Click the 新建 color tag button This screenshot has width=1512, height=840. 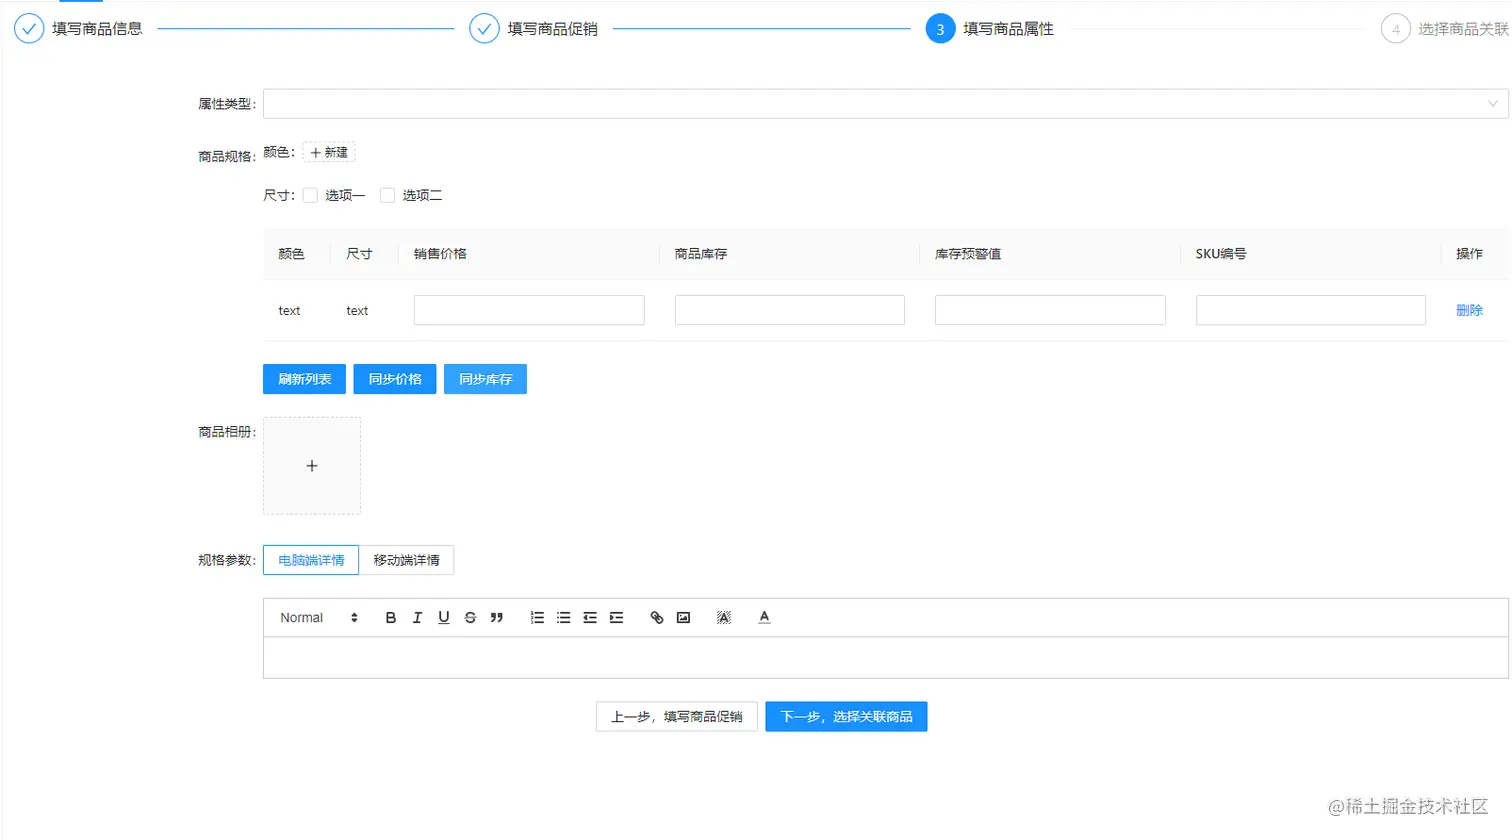(329, 153)
